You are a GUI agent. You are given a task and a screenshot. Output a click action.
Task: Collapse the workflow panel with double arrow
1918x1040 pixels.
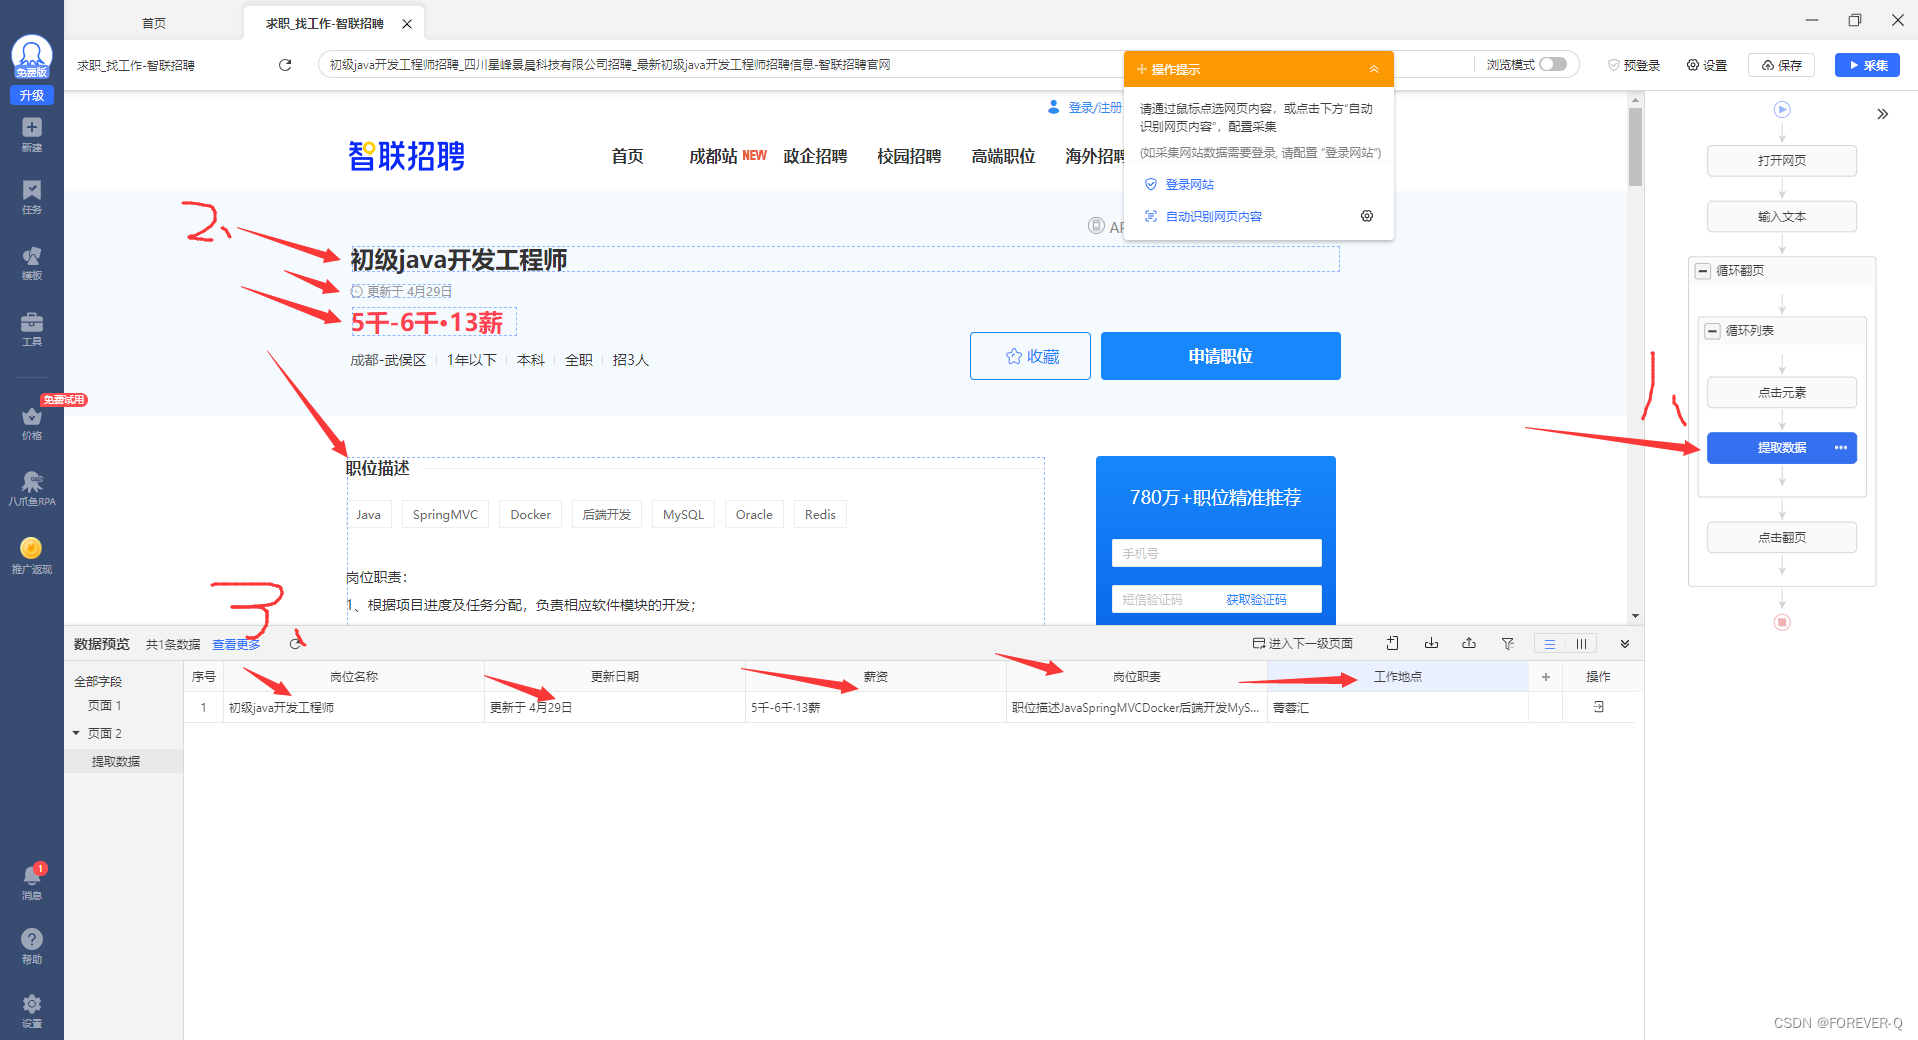pyautogui.click(x=1883, y=114)
